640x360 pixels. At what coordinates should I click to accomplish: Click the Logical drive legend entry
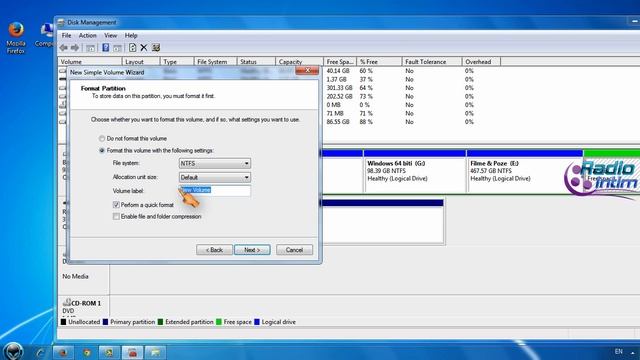(275, 322)
